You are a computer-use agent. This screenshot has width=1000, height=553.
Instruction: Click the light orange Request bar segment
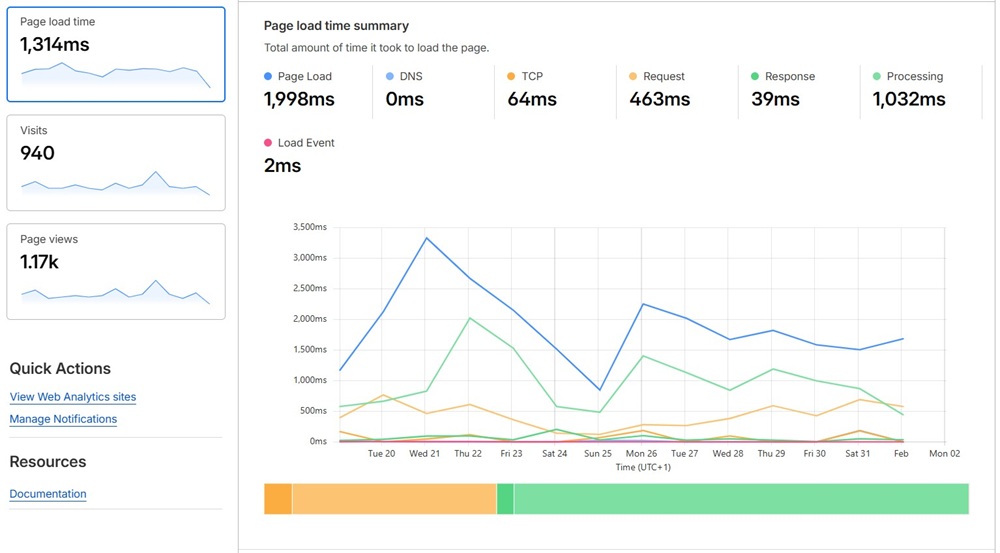[x=393, y=499]
